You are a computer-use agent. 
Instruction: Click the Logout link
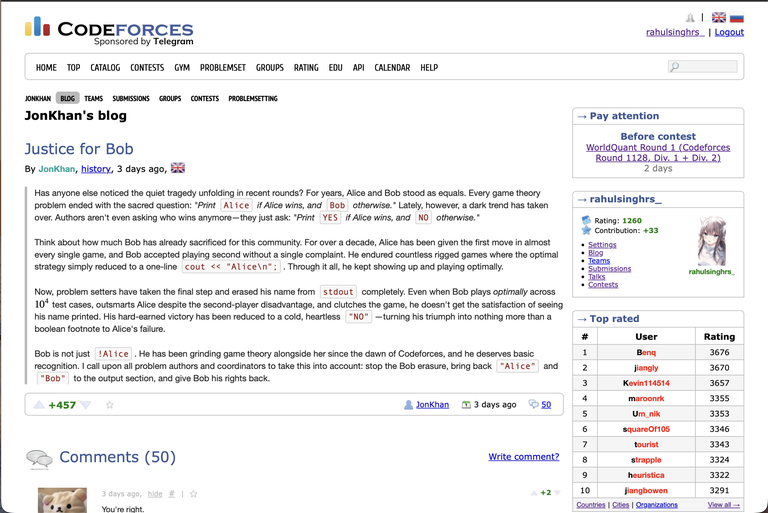coord(729,32)
